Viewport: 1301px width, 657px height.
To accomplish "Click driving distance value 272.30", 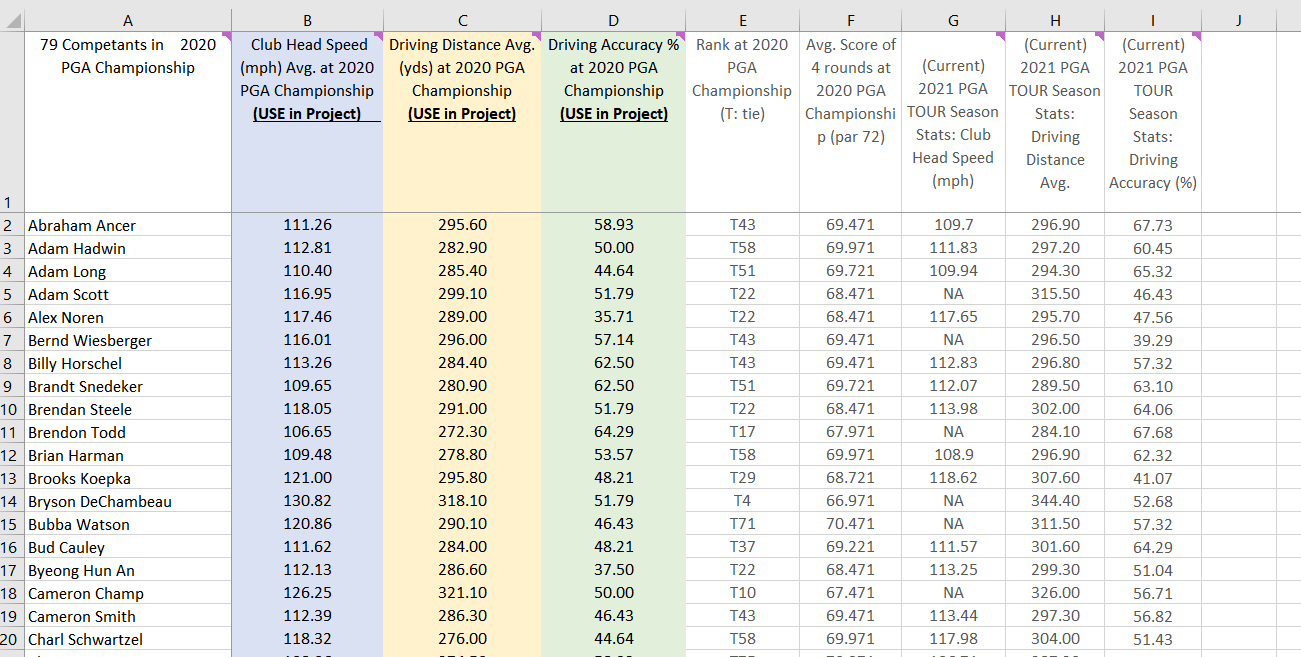I will (462, 432).
